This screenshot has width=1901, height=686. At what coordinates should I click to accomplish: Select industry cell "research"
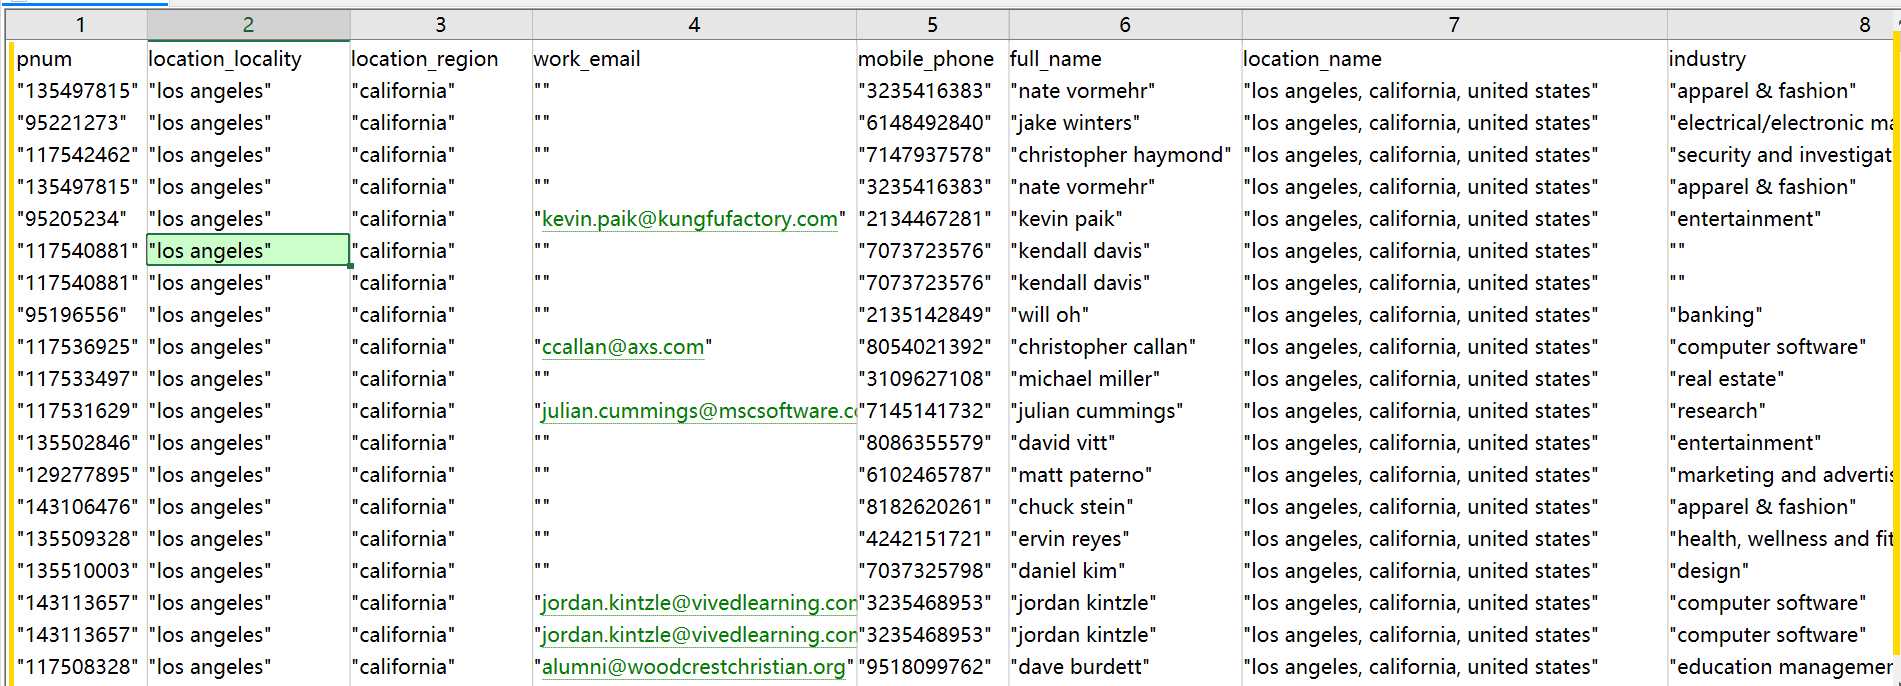tap(1781, 411)
